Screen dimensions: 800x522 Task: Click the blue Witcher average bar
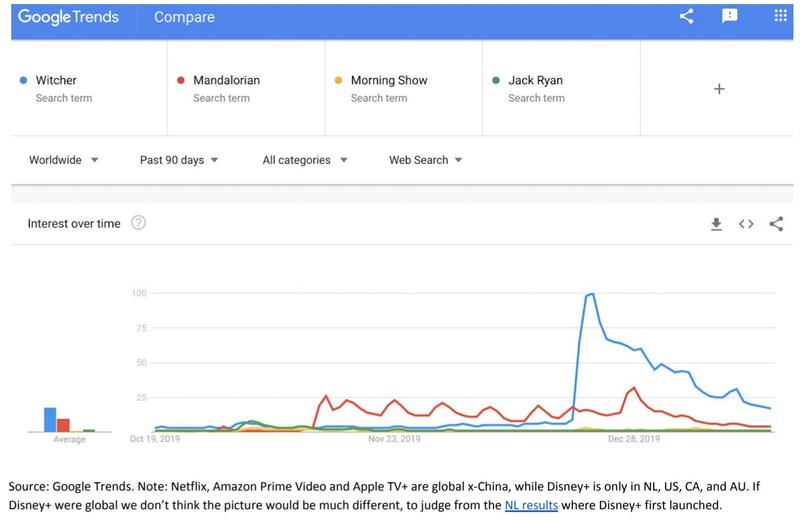tap(49, 419)
